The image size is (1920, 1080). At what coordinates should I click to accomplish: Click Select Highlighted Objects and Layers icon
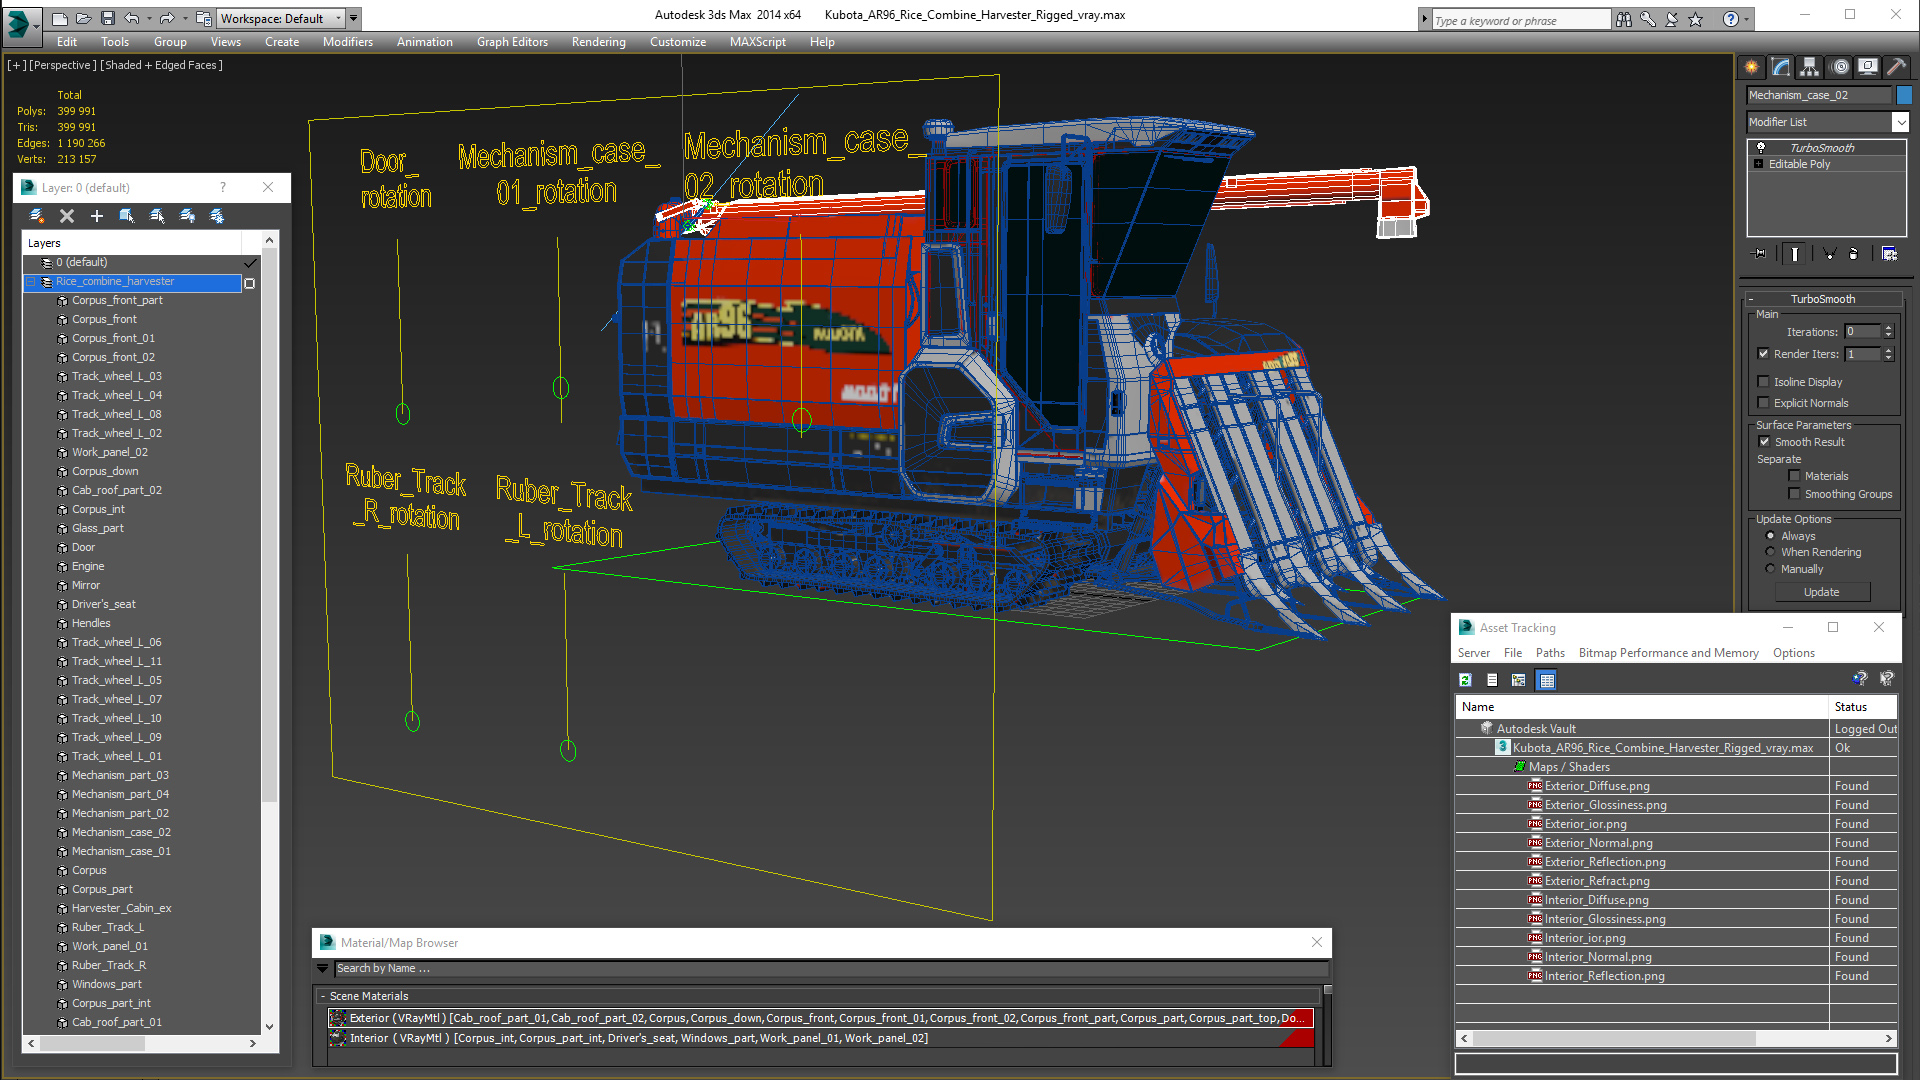(127, 216)
